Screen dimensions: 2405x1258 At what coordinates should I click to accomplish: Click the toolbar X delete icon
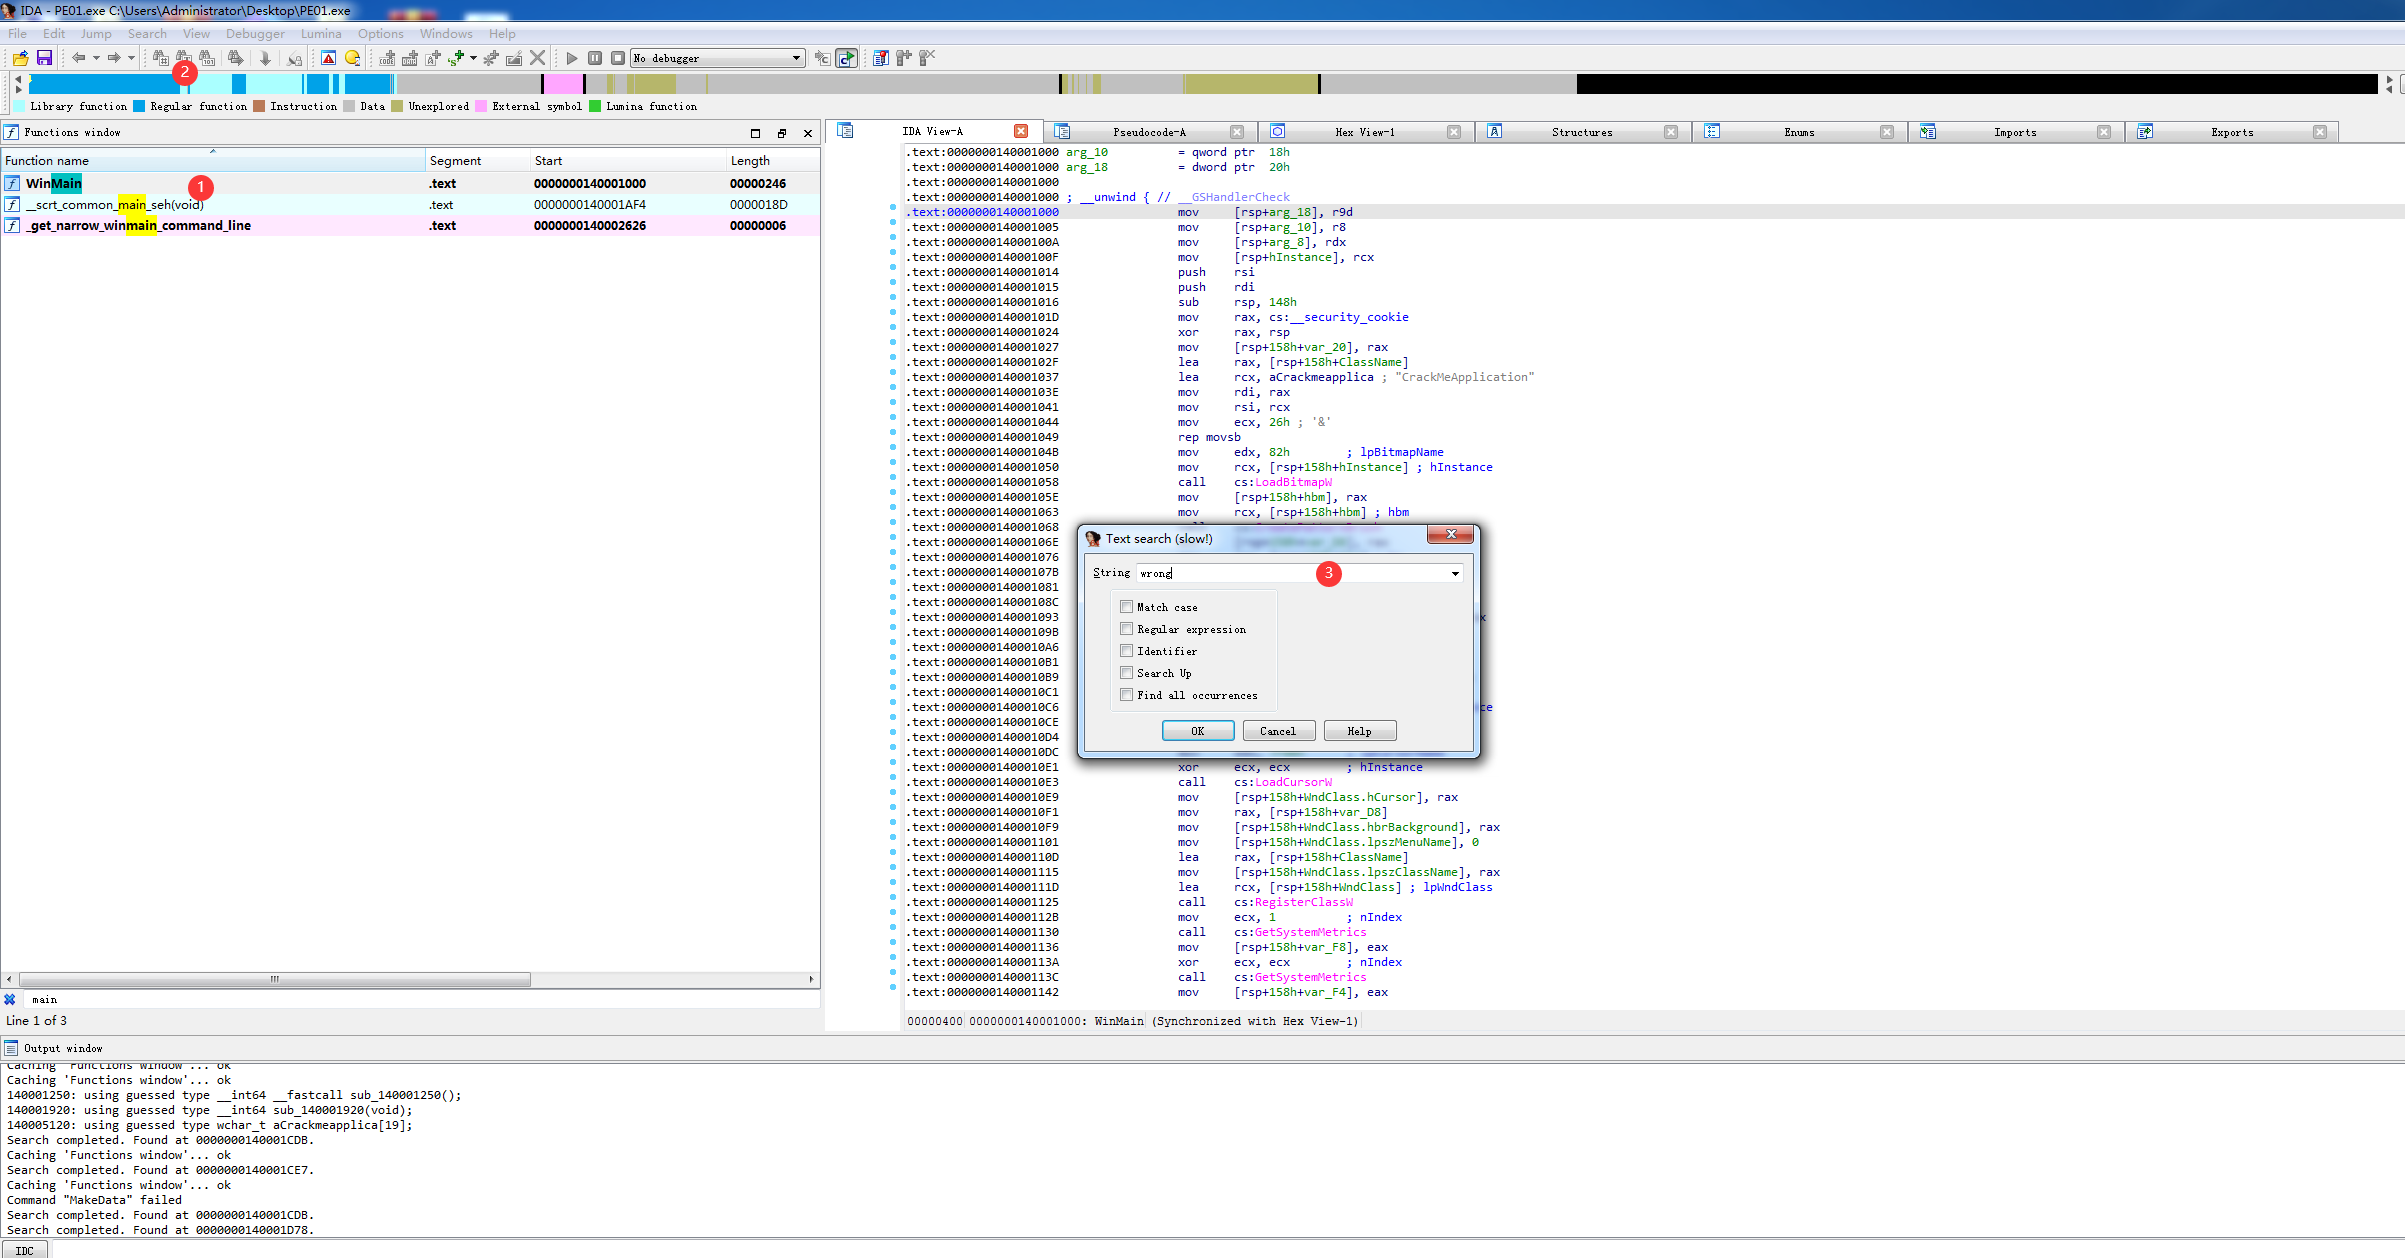click(538, 58)
